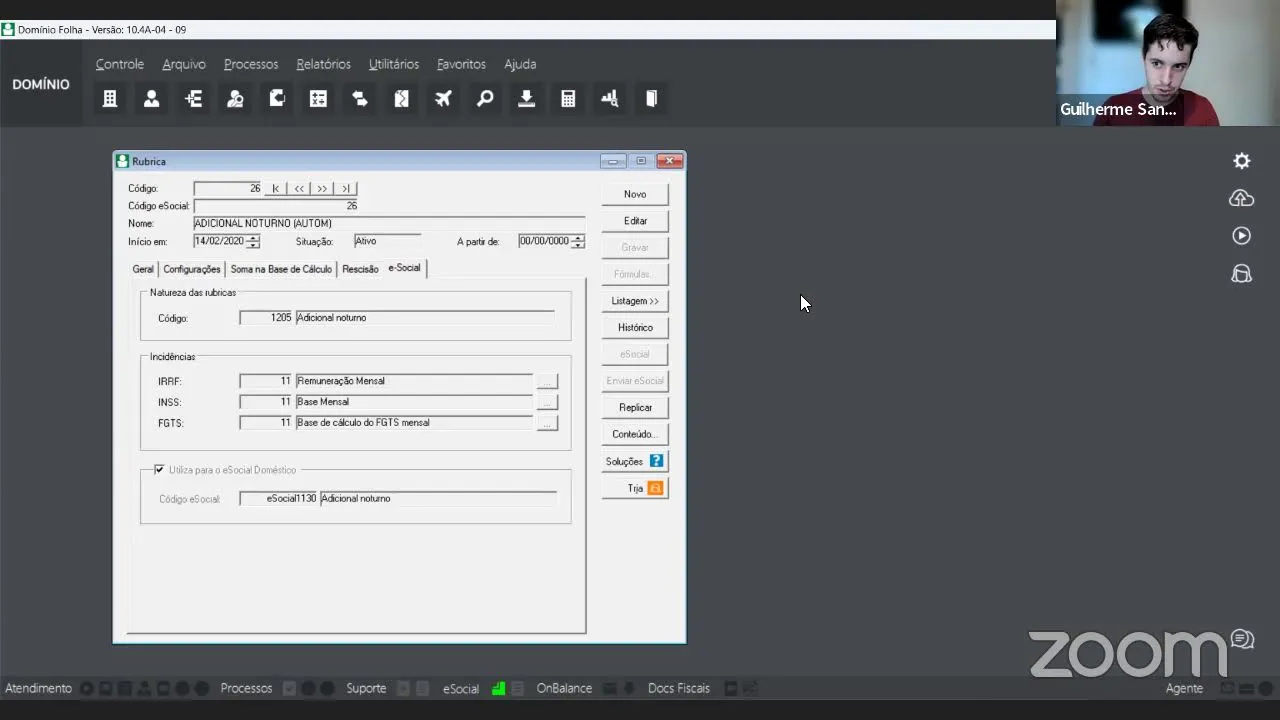Open the Processos menu

pyautogui.click(x=251, y=64)
